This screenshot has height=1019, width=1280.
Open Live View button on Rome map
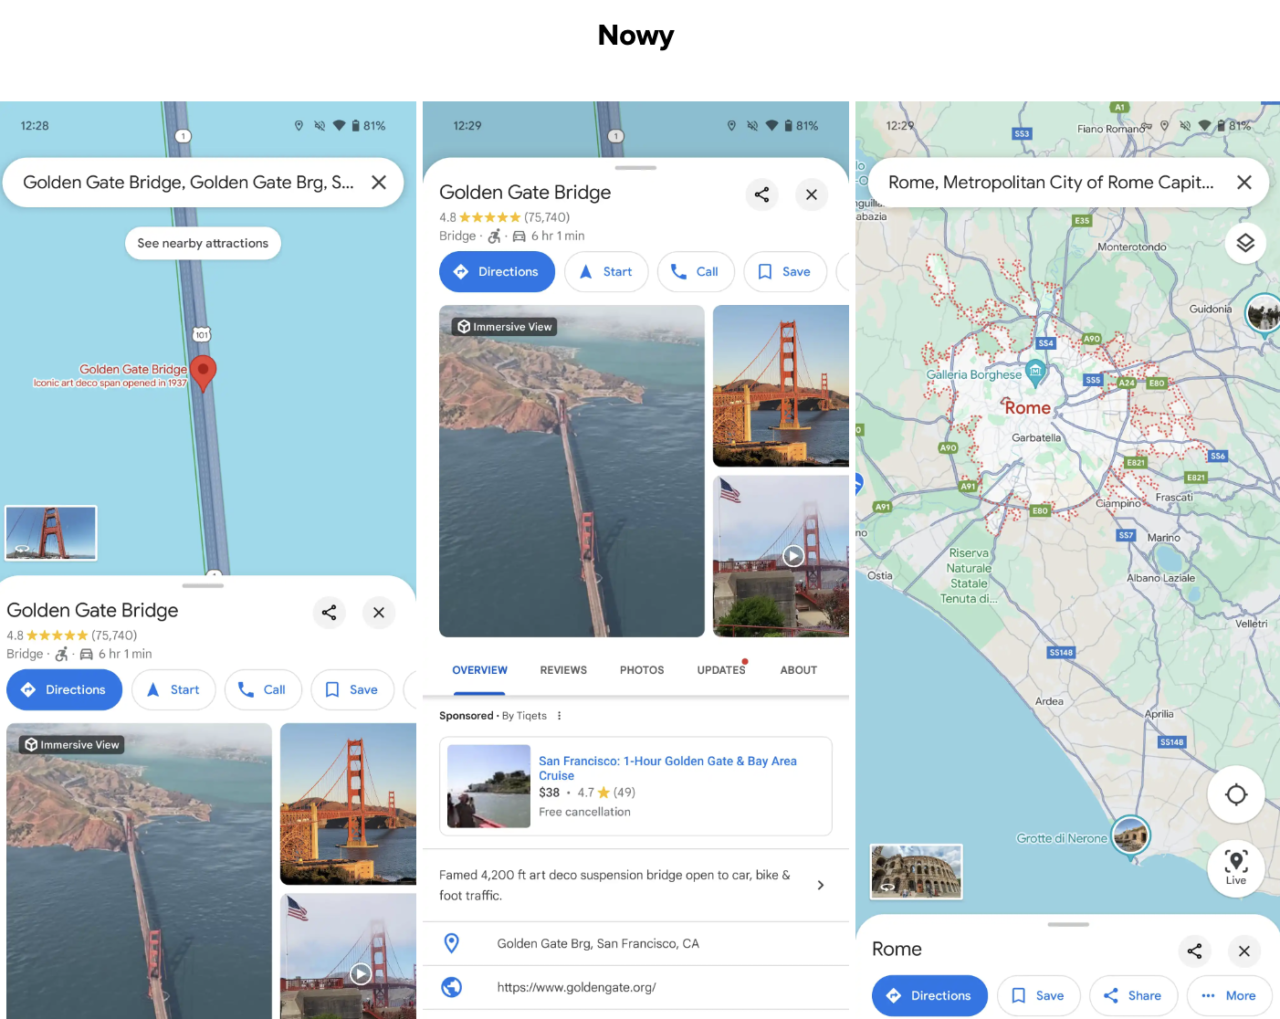coord(1236,867)
